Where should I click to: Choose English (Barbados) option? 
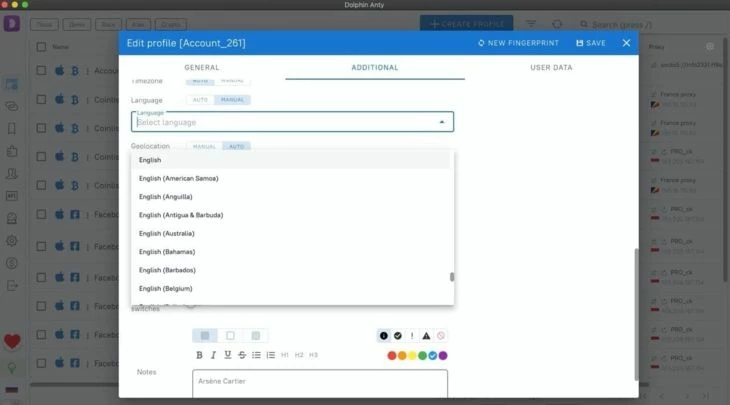pyautogui.click(x=291, y=270)
